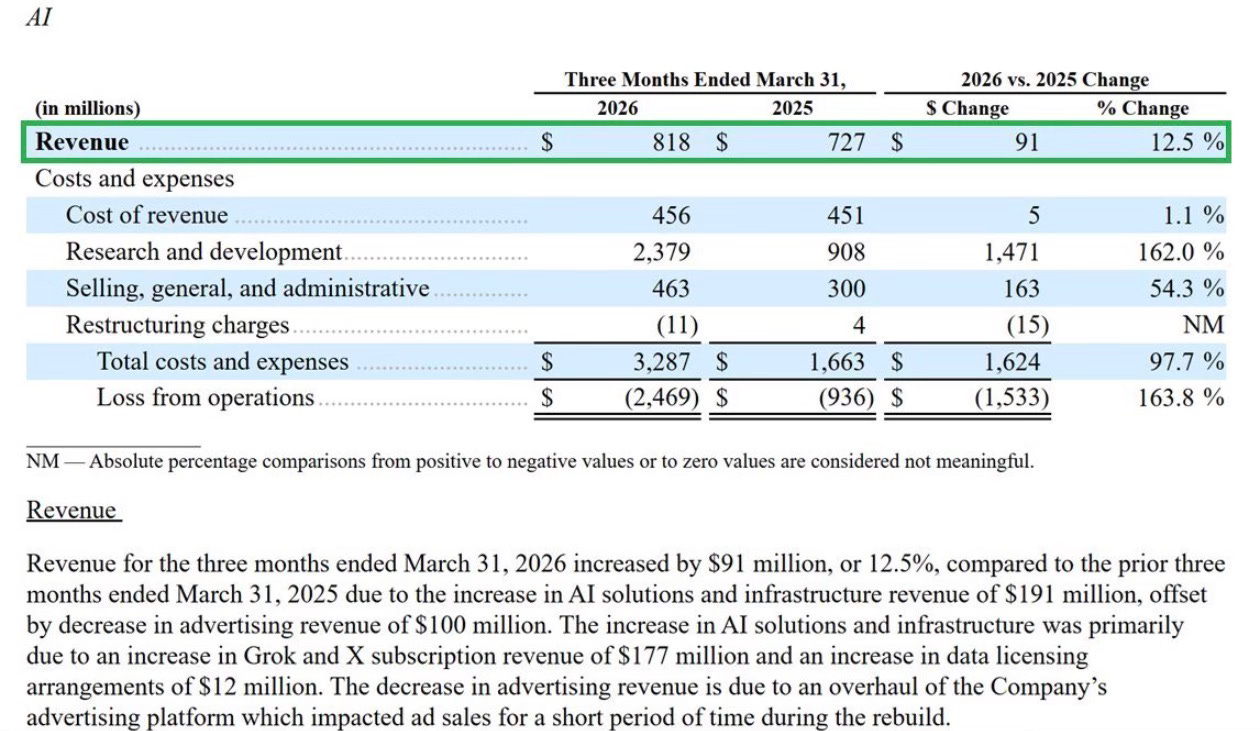This screenshot has width=1260, height=731.
Task: Click the '% Change' column header
Action: pyautogui.click(x=1143, y=108)
